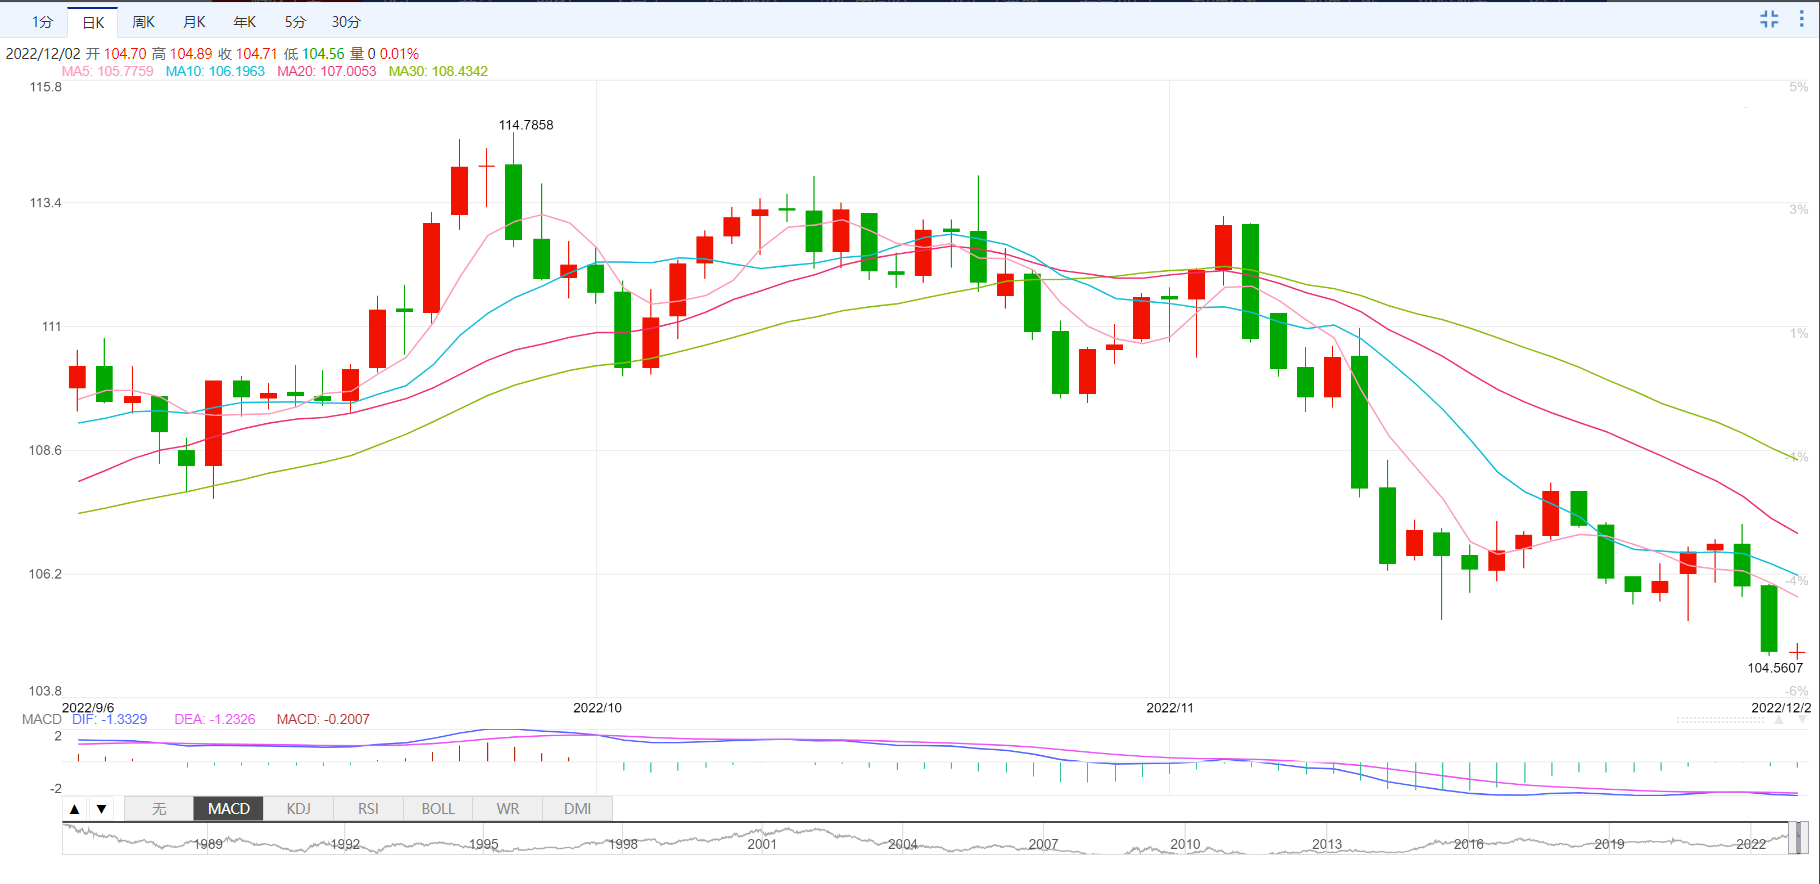Show the DMI indicator

578,809
